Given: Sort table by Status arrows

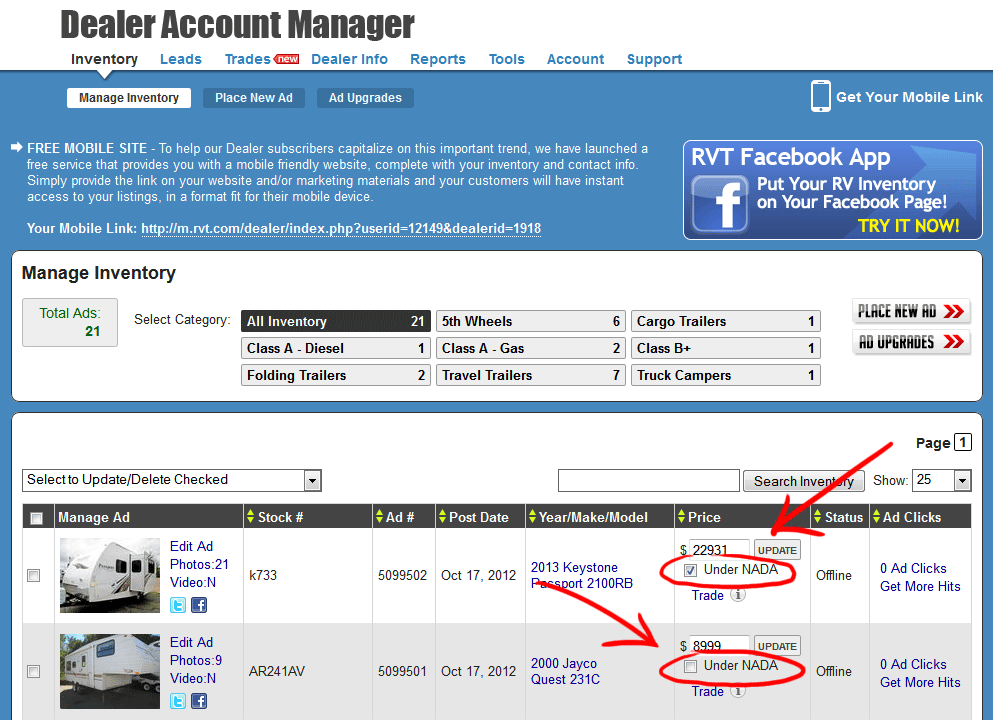Looking at the screenshot, I should 818,517.
